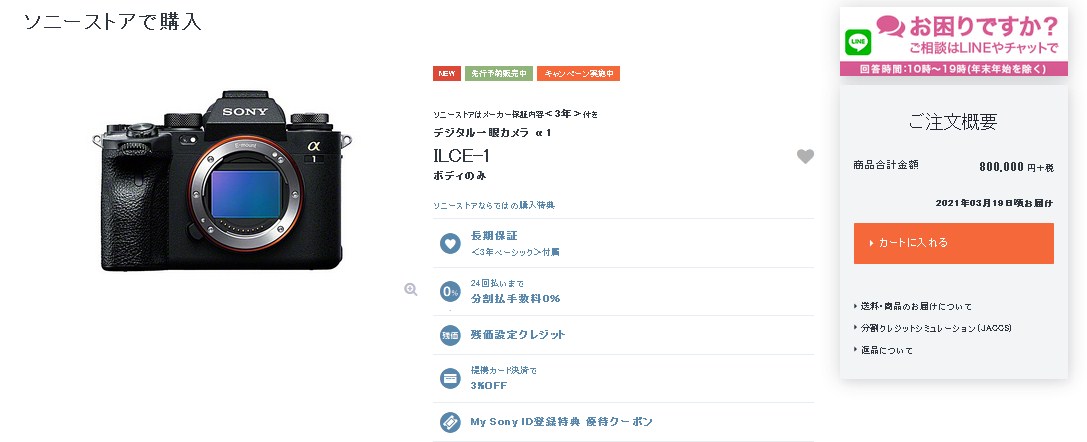Click the green 先行予約販売中 badge
The image size is (1087, 442).
pos(498,73)
